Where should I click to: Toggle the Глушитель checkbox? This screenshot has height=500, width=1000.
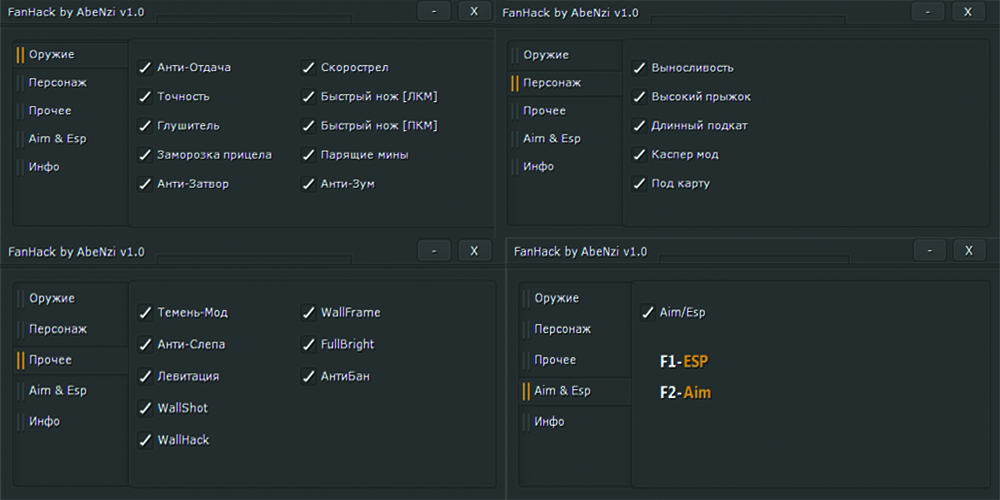point(145,126)
